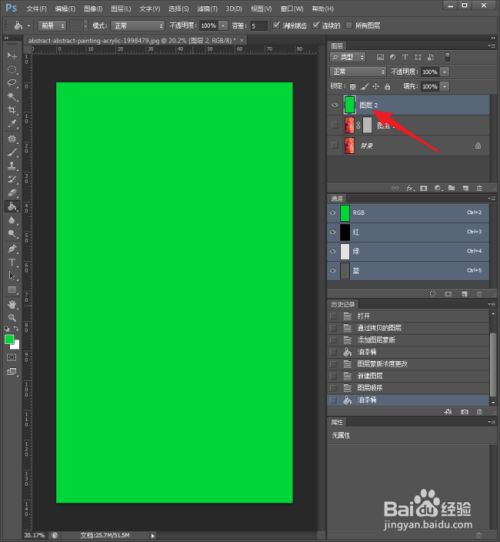Open the 图像(I) menu
The height and width of the screenshot is (542, 500).
click(93, 9)
